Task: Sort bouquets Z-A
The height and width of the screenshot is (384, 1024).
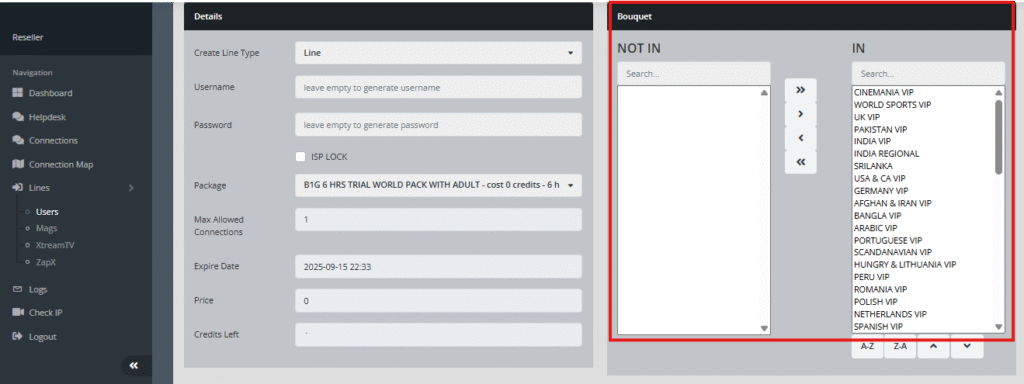Action: coord(900,347)
